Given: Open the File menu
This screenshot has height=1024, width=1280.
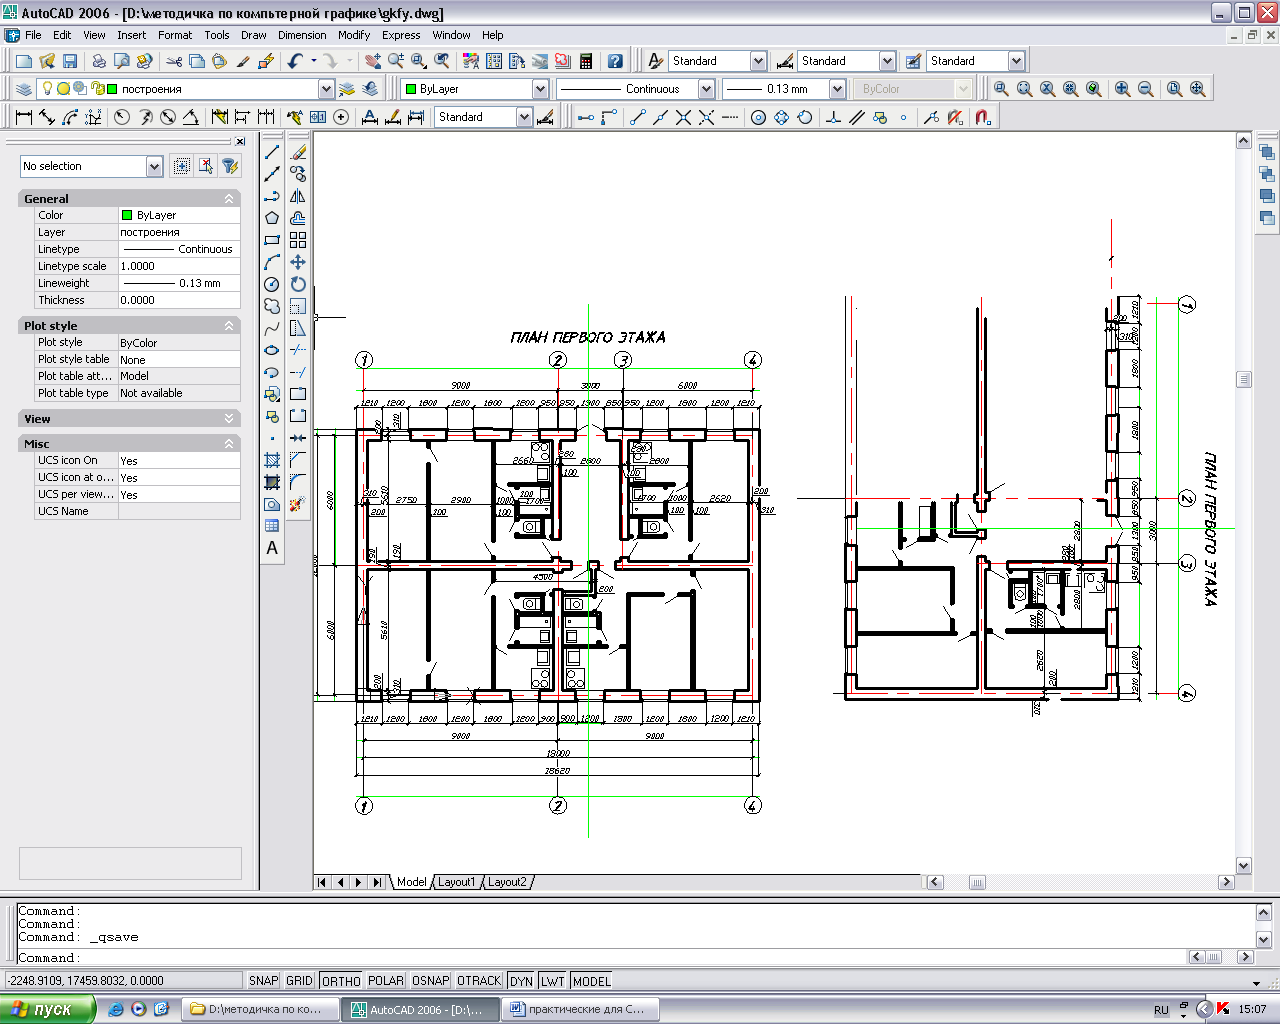Looking at the screenshot, I should tap(33, 35).
